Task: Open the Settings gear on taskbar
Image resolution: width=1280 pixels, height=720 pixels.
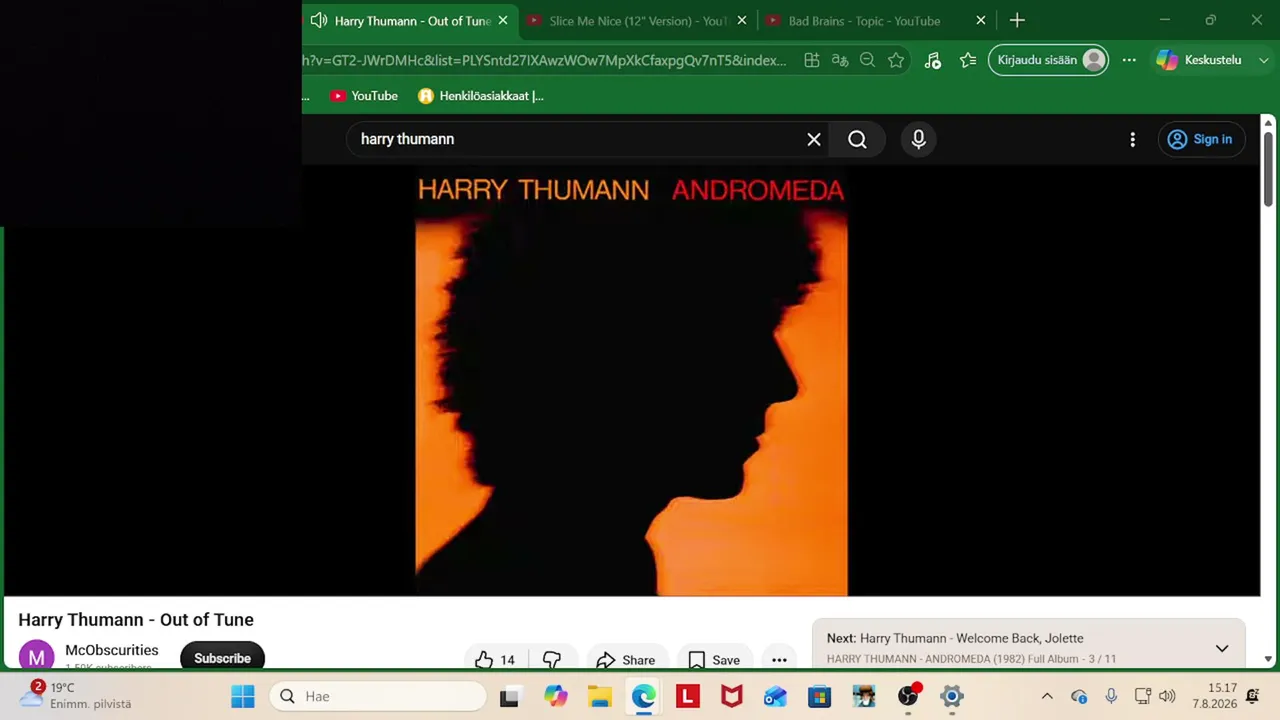Action: coord(952,696)
